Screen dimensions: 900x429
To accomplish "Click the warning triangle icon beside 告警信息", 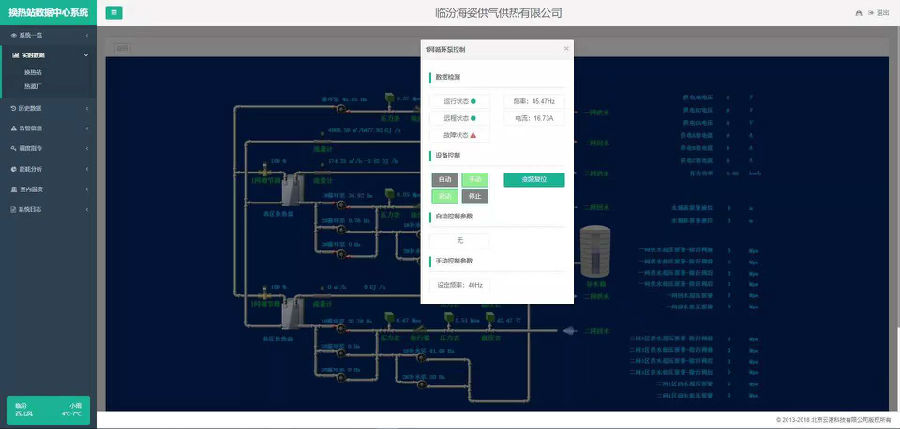I will [x=14, y=128].
